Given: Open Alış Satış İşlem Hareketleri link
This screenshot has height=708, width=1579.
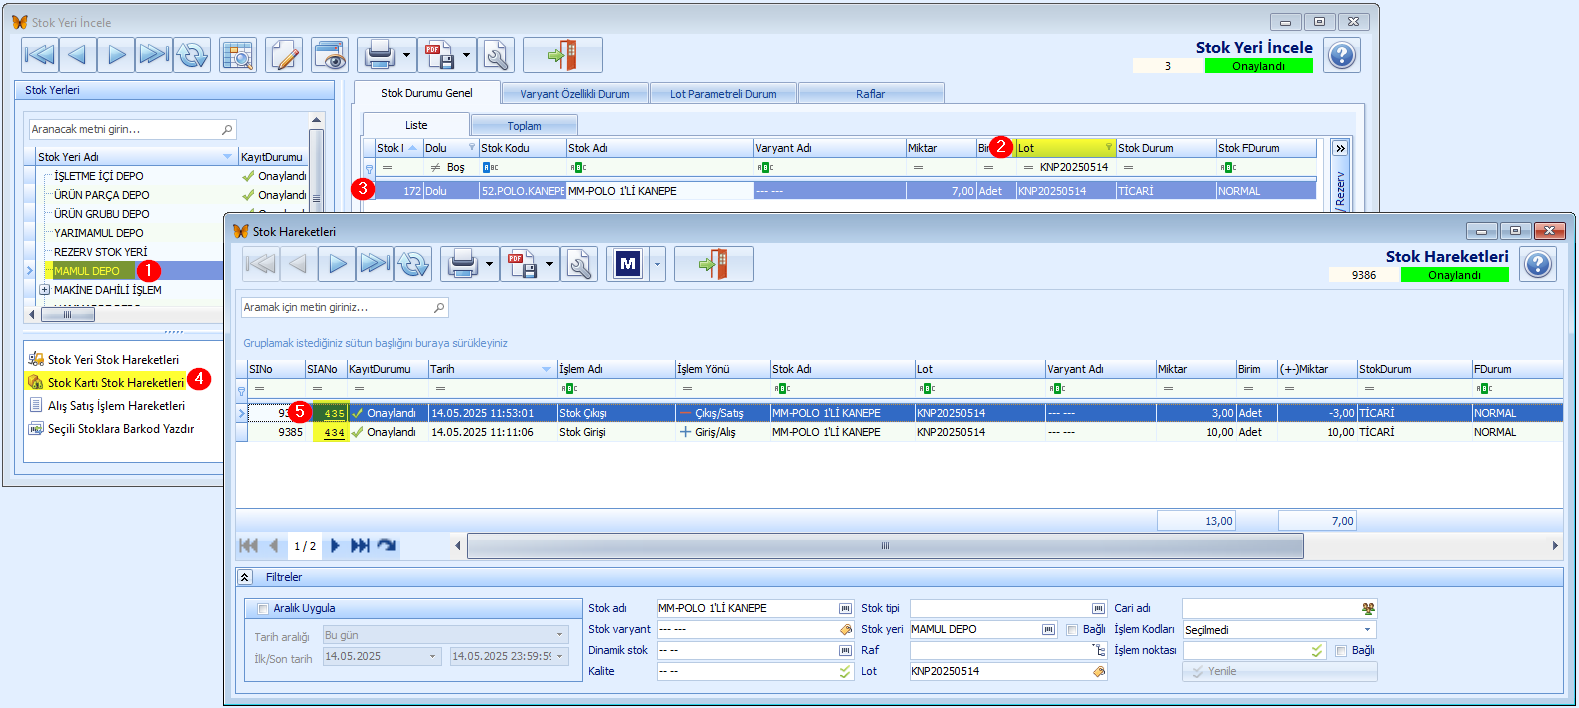Looking at the screenshot, I should 116,406.
